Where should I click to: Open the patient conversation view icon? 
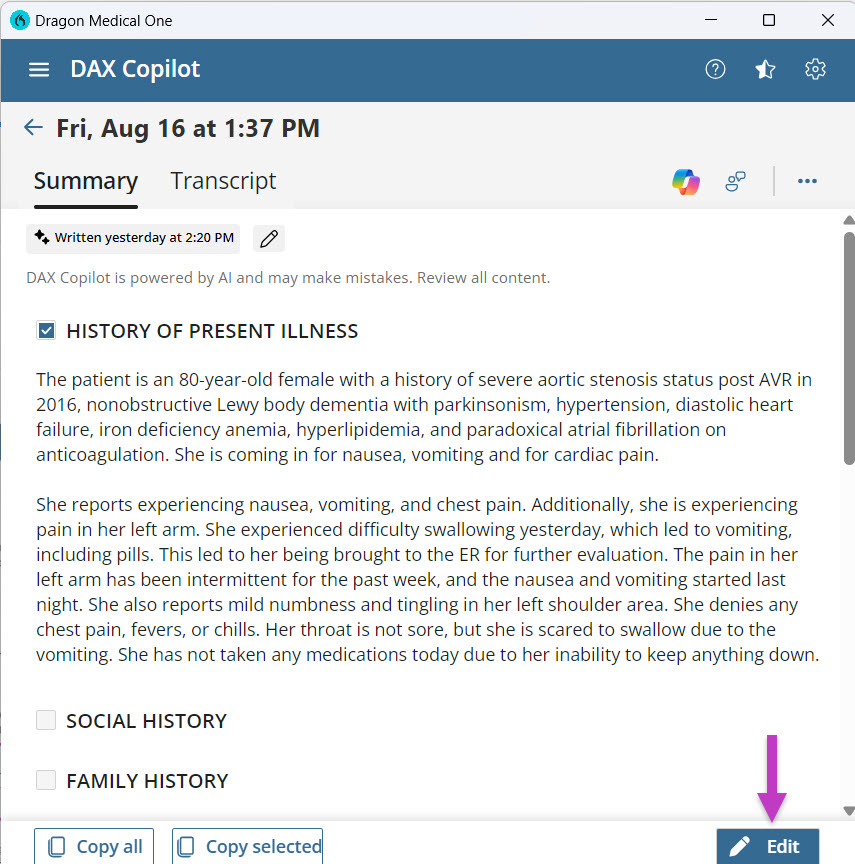[735, 181]
